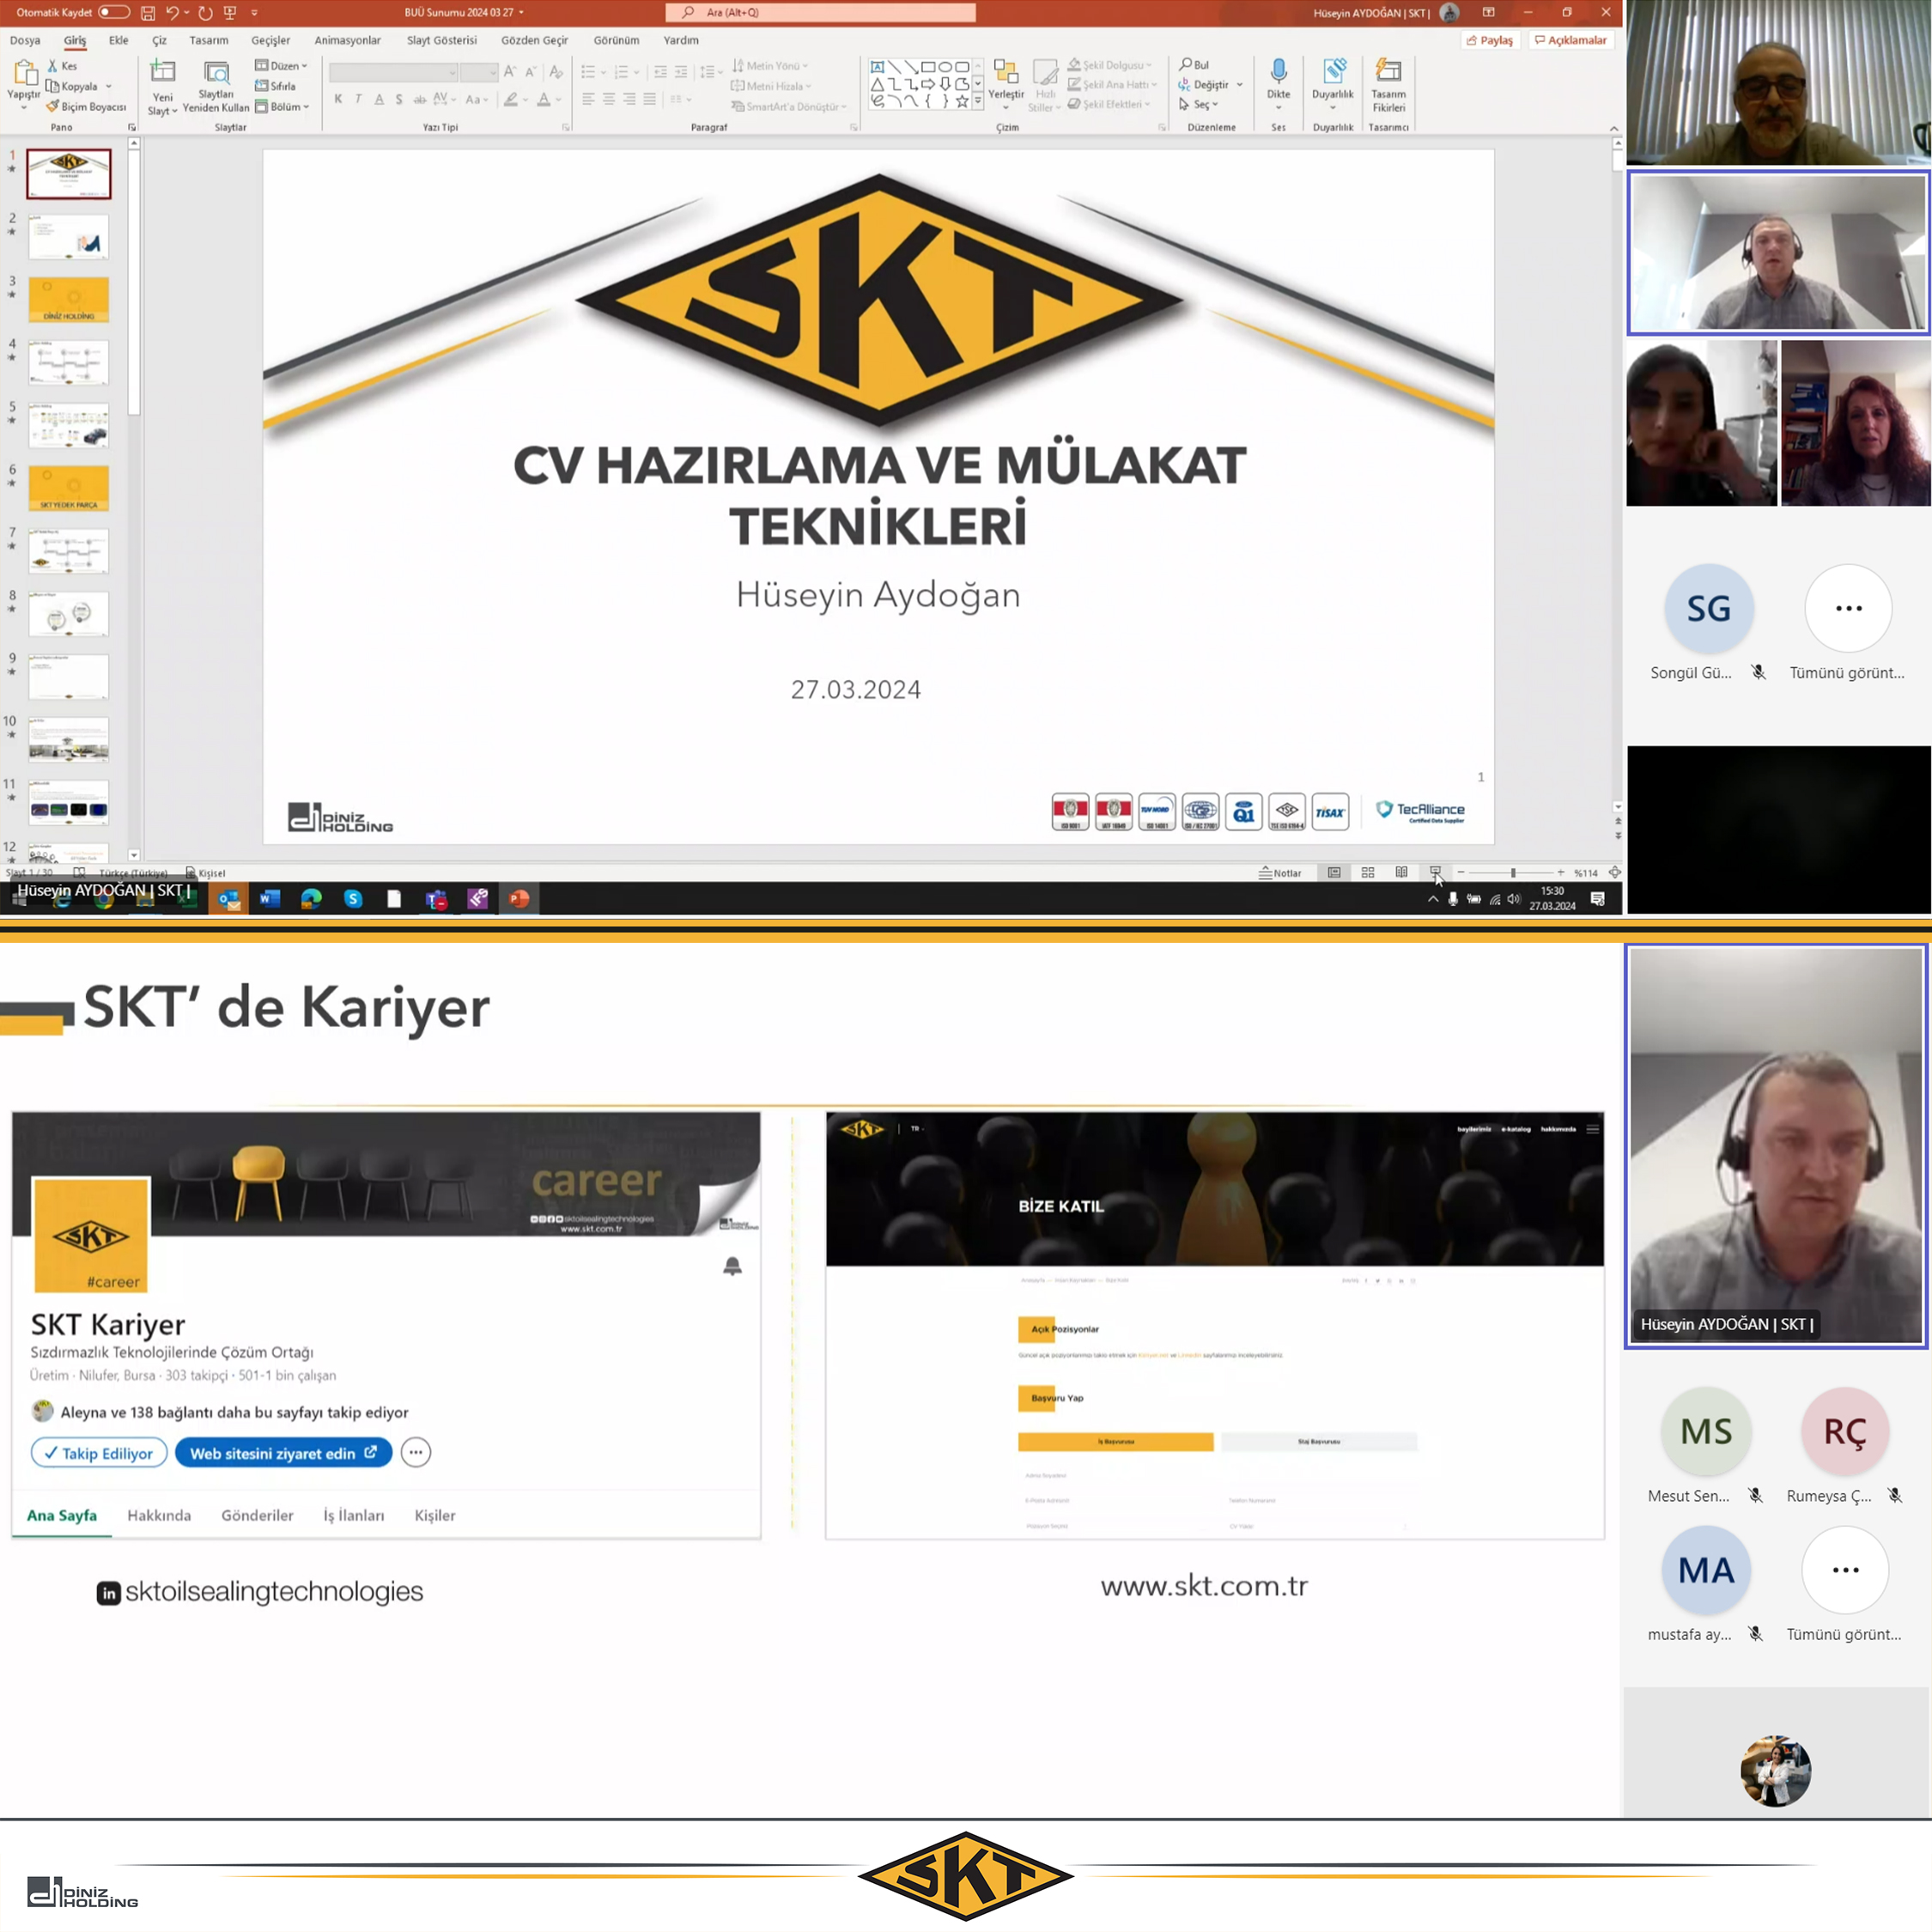Start slideshow from beginning icon
The width and height of the screenshot is (1932, 1932).
tap(230, 12)
